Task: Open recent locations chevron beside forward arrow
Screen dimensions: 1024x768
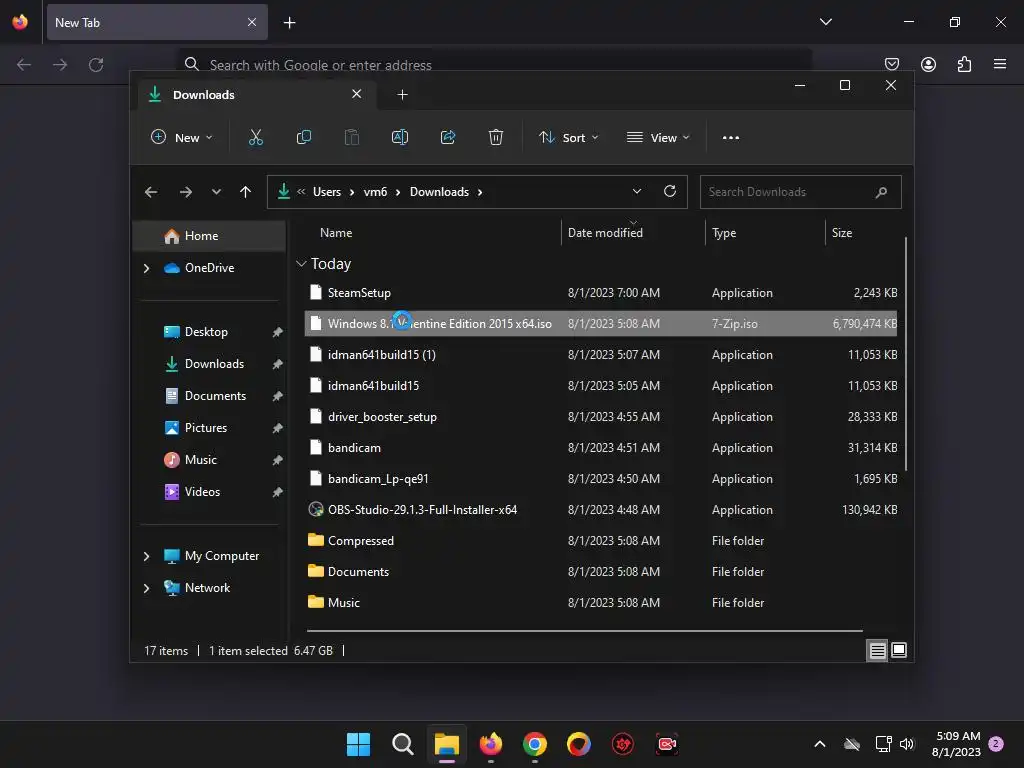Action: 216,192
